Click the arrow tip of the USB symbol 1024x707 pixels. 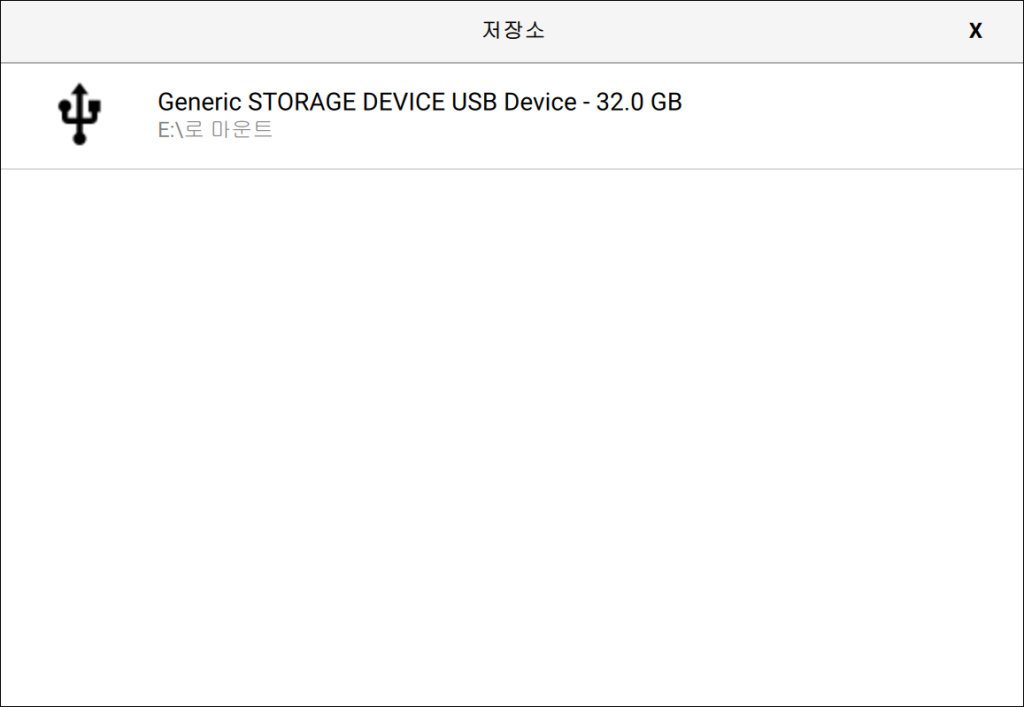point(80,89)
